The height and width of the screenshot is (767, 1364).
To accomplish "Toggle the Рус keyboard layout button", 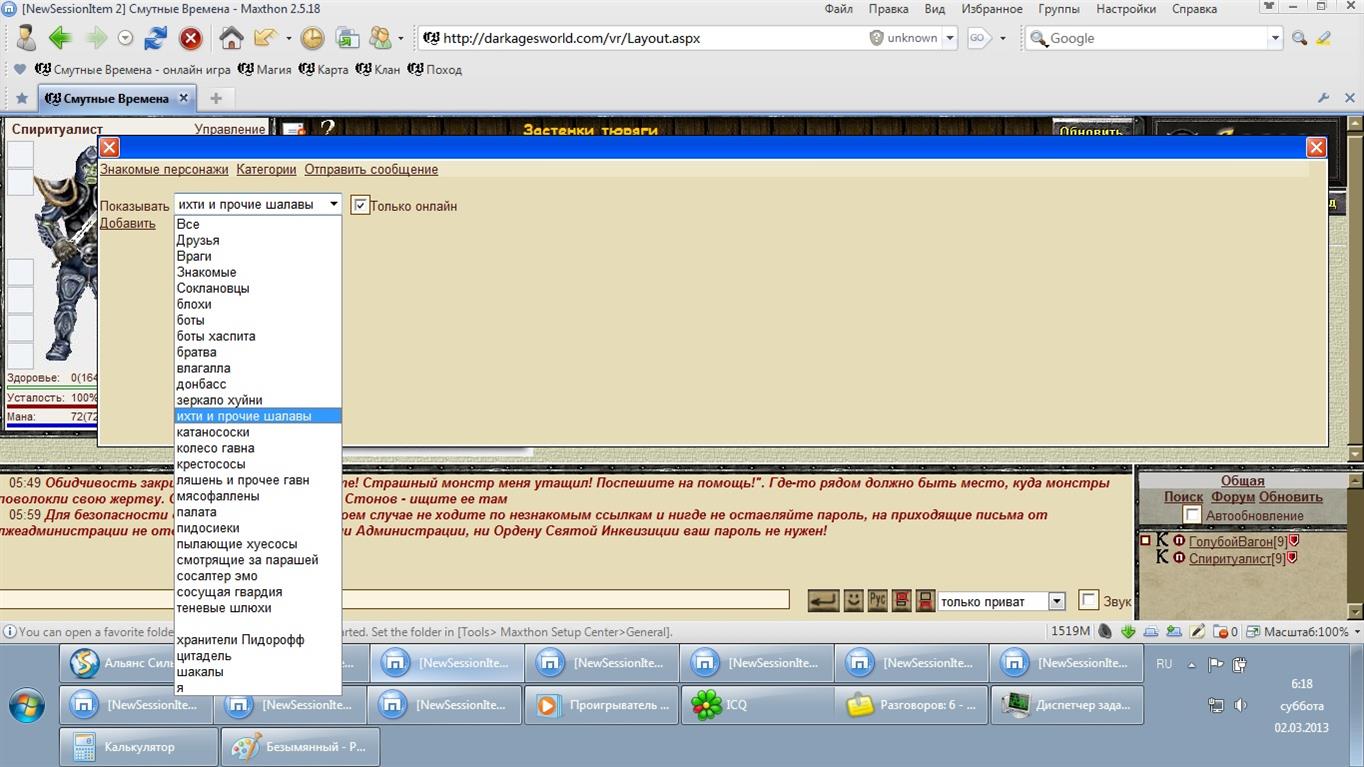I will 877,600.
